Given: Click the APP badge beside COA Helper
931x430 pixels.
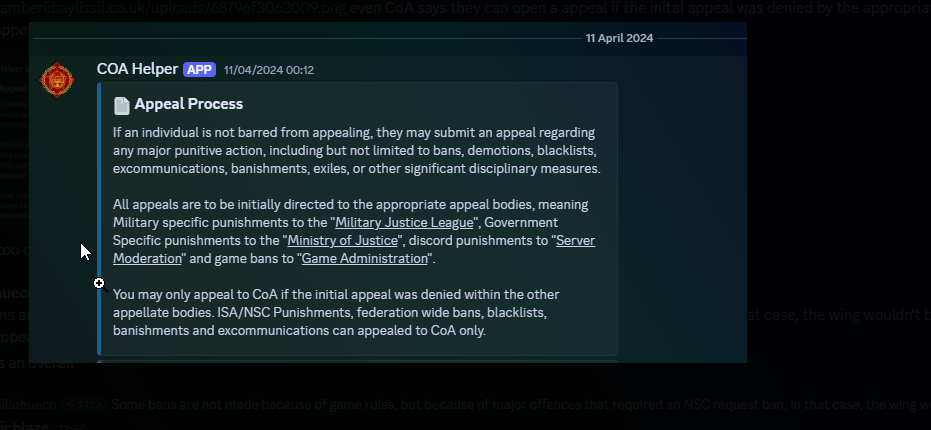Looking at the screenshot, I should pos(199,69).
